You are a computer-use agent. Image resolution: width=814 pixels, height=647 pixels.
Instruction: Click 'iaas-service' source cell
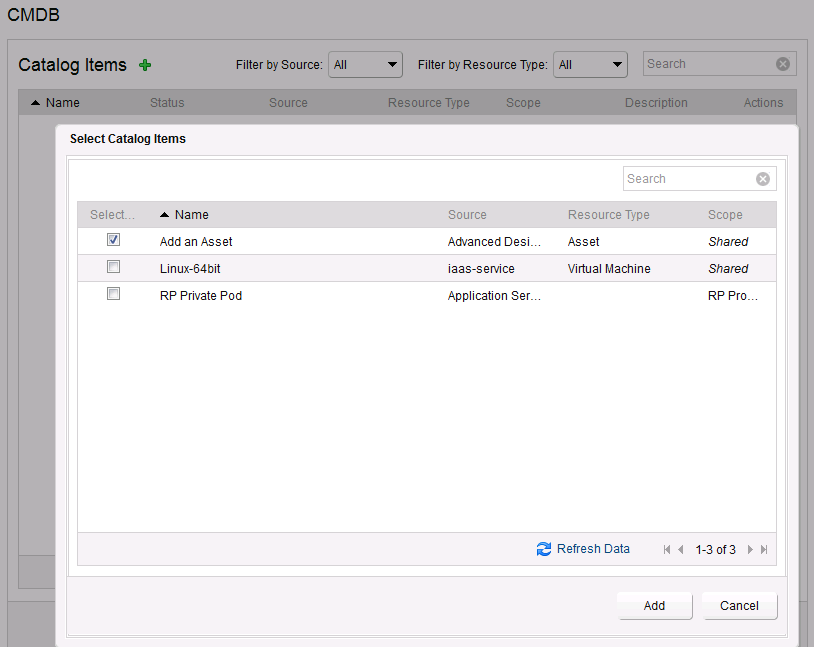[481, 268]
